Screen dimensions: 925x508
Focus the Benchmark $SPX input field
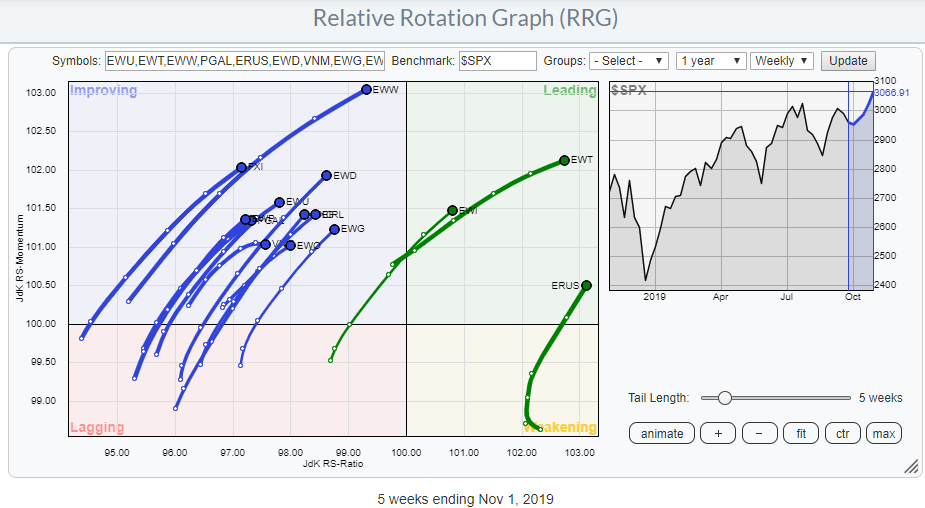click(x=497, y=61)
